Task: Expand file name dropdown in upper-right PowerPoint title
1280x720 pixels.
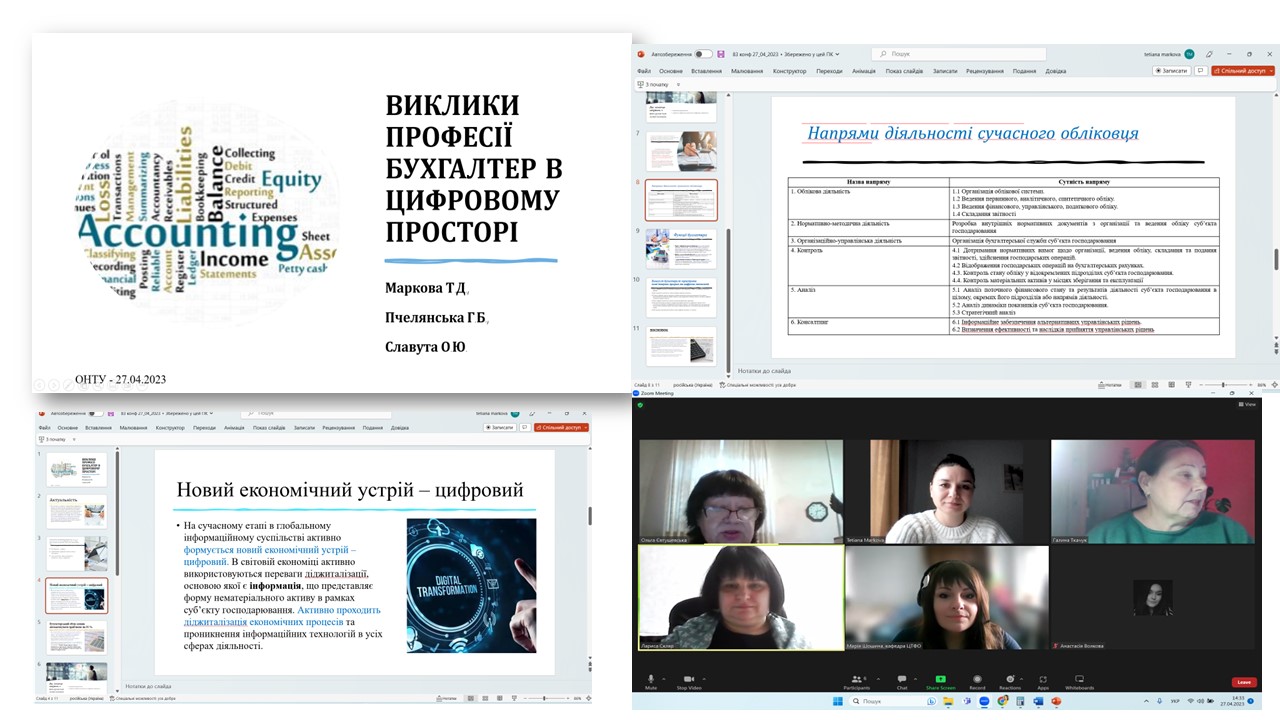Action: [x=838, y=54]
